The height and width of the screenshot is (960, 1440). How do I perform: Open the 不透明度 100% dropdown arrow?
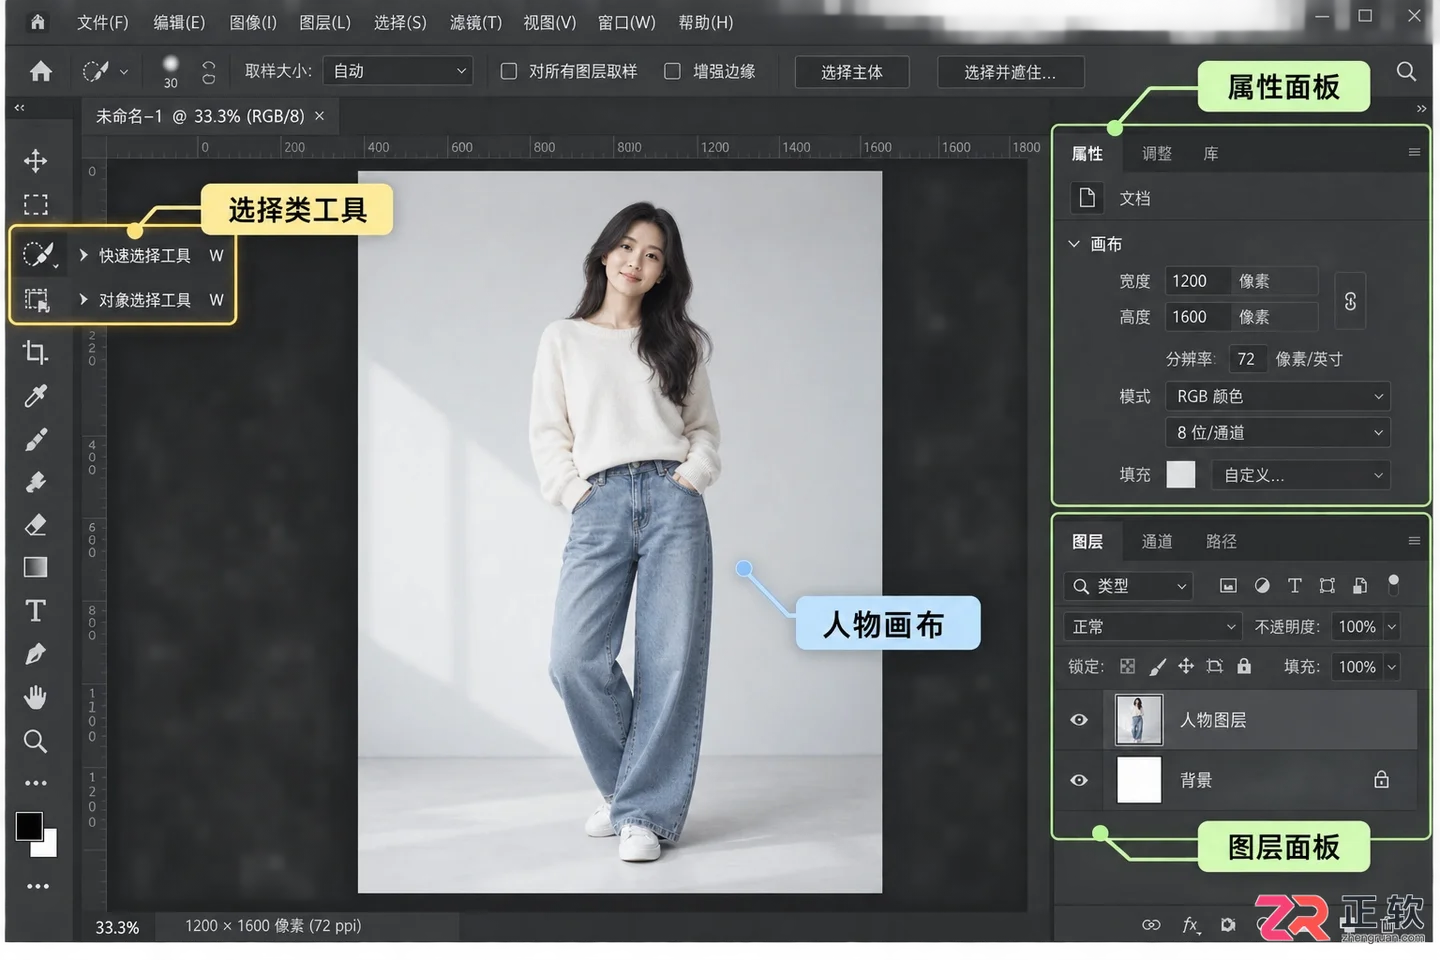[x=1391, y=627]
